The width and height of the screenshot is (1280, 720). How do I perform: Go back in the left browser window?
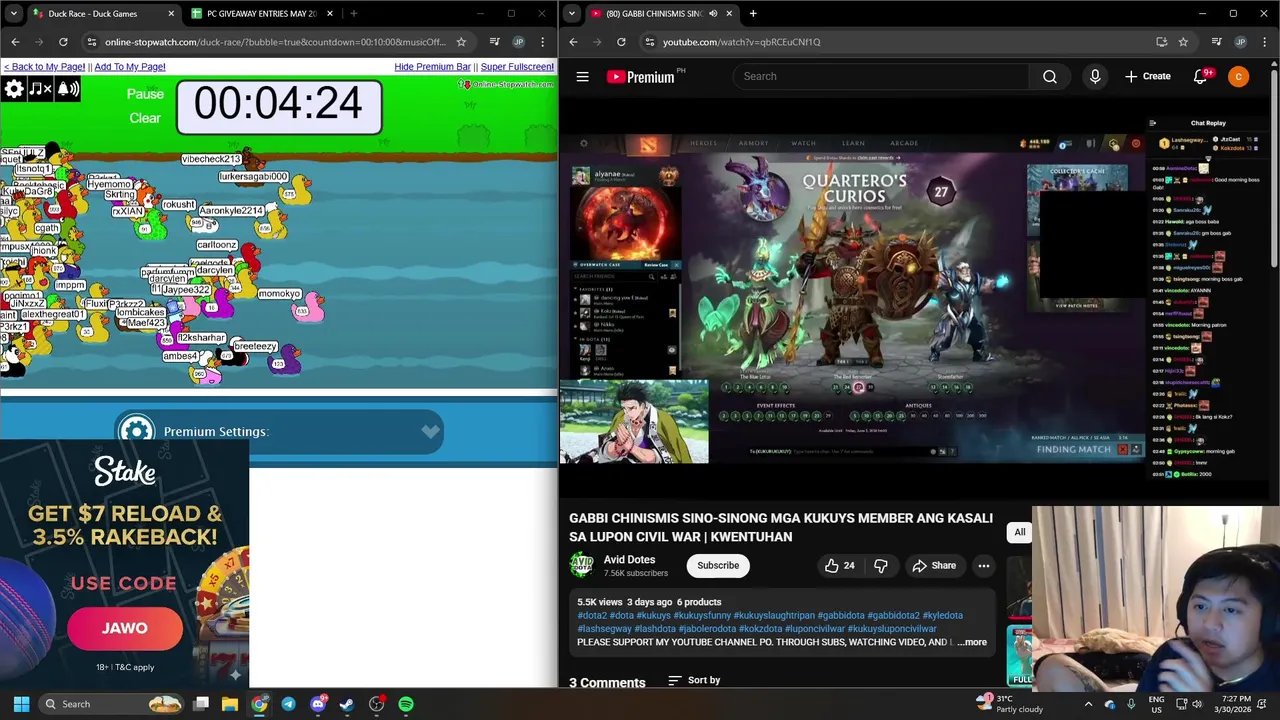pos(15,42)
